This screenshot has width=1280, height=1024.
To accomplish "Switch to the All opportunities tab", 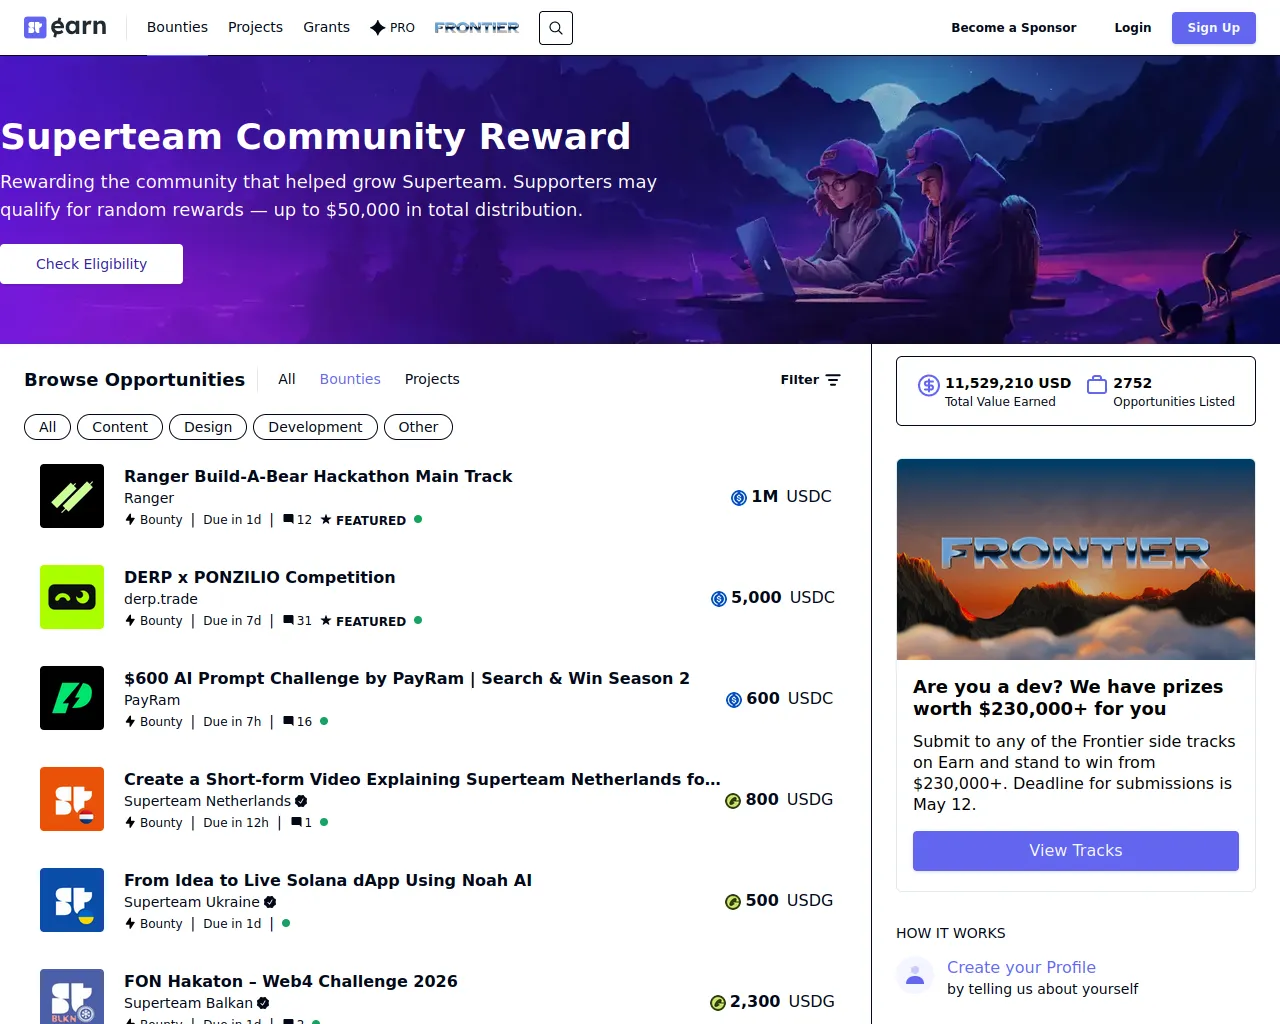I will click(287, 379).
